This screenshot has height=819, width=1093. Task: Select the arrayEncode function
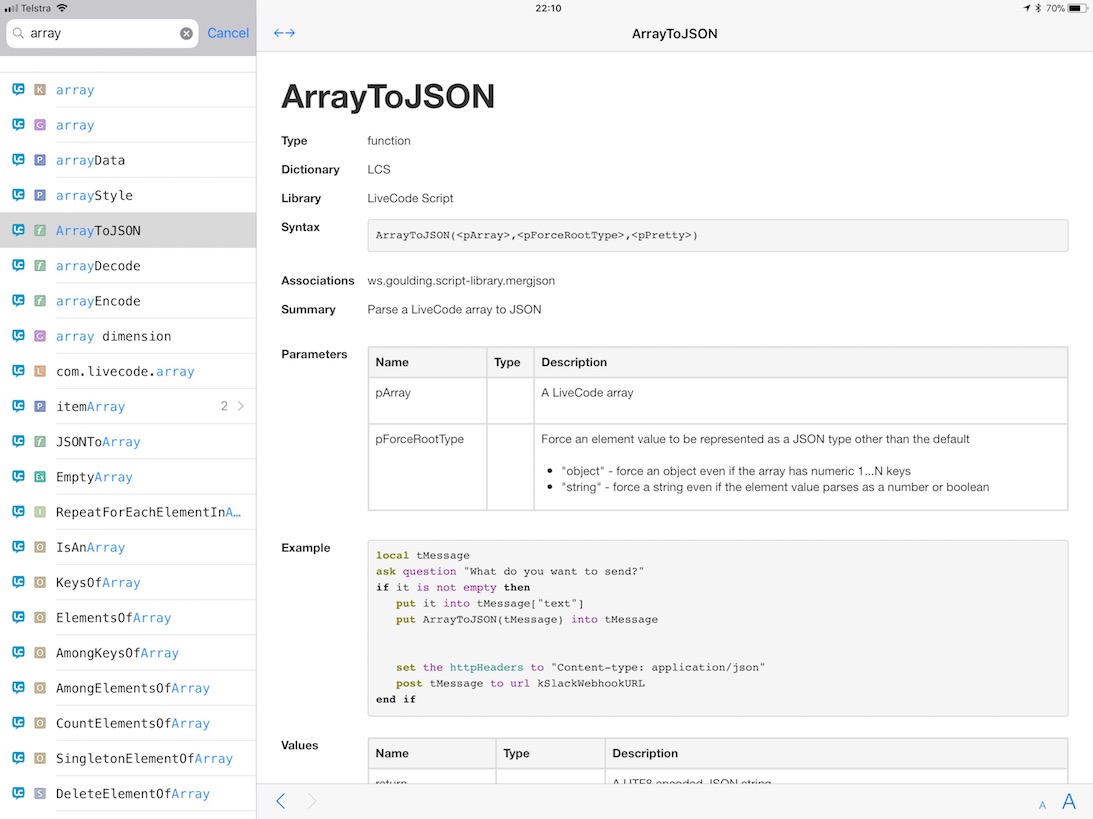(98, 301)
